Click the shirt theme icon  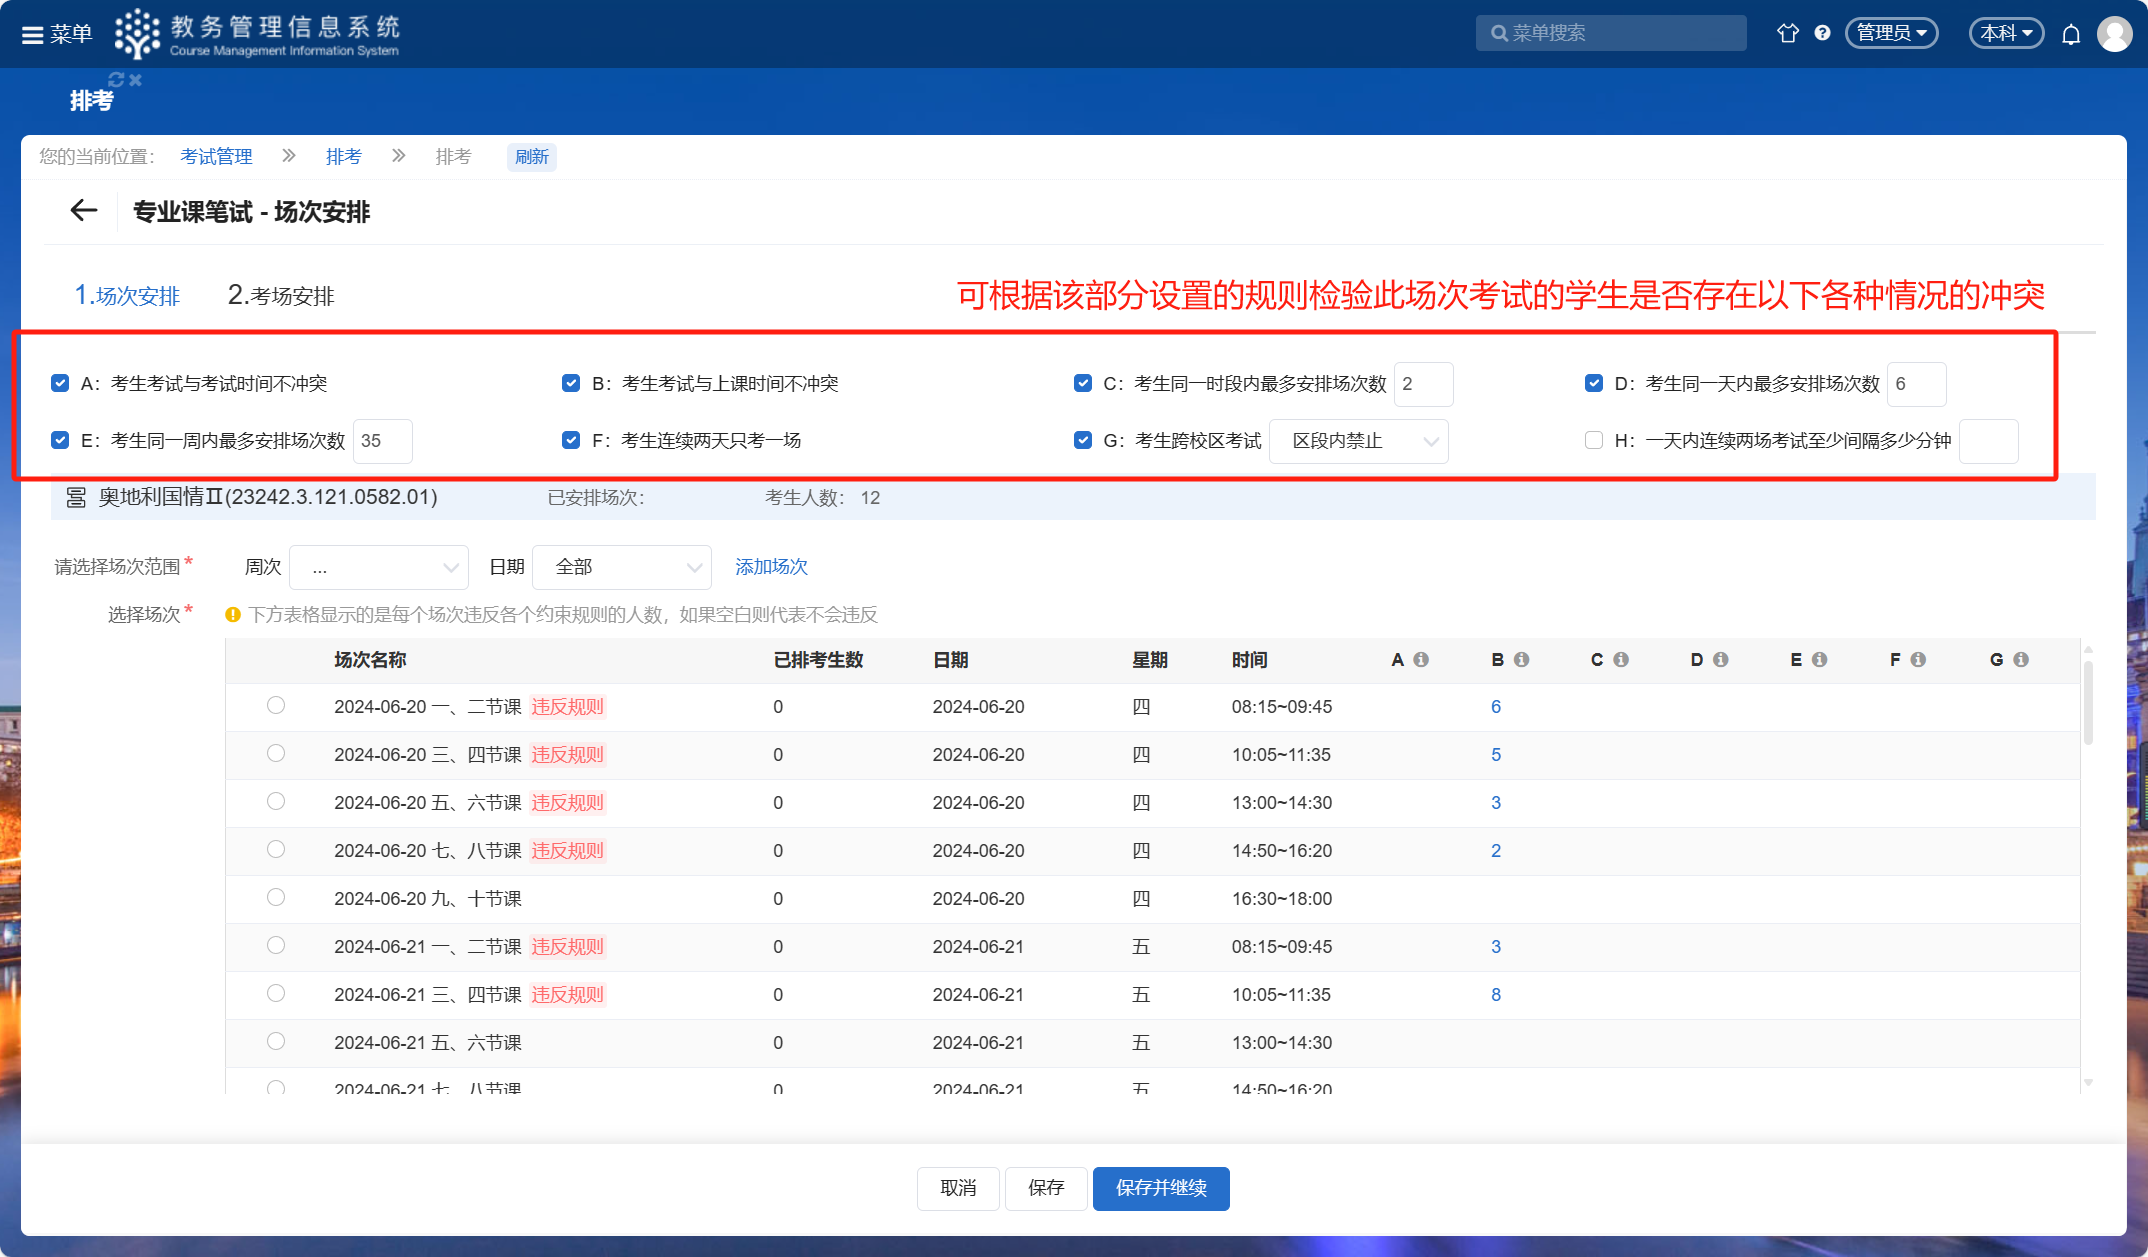point(1787,33)
